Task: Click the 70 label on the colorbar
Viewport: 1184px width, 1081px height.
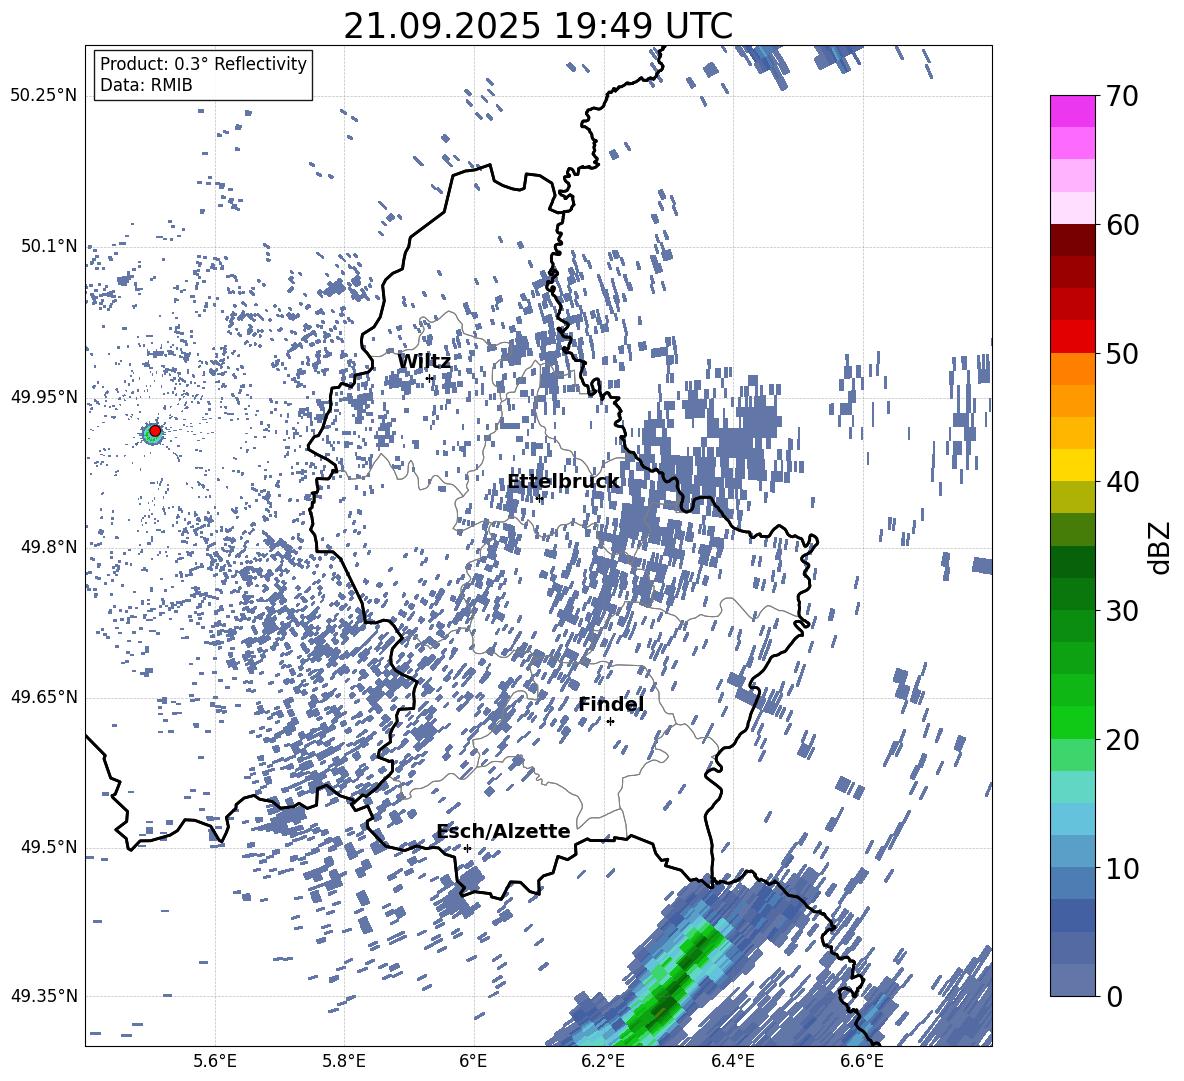Action: (1122, 96)
